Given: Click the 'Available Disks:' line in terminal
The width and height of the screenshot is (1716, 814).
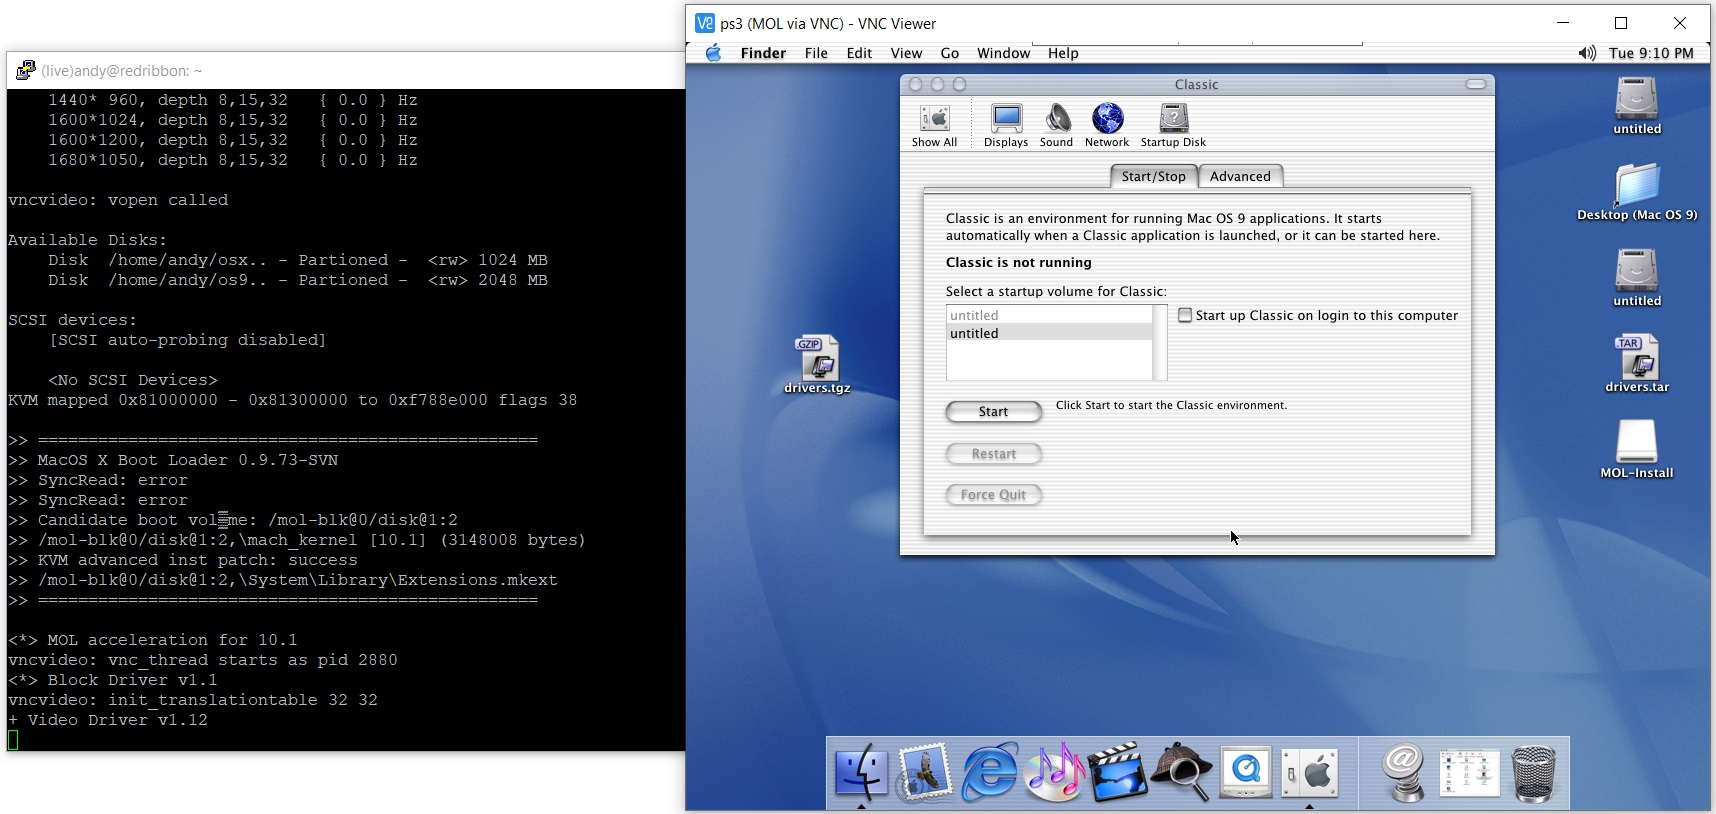Looking at the screenshot, I should pyautogui.click(x=88, y=240).
